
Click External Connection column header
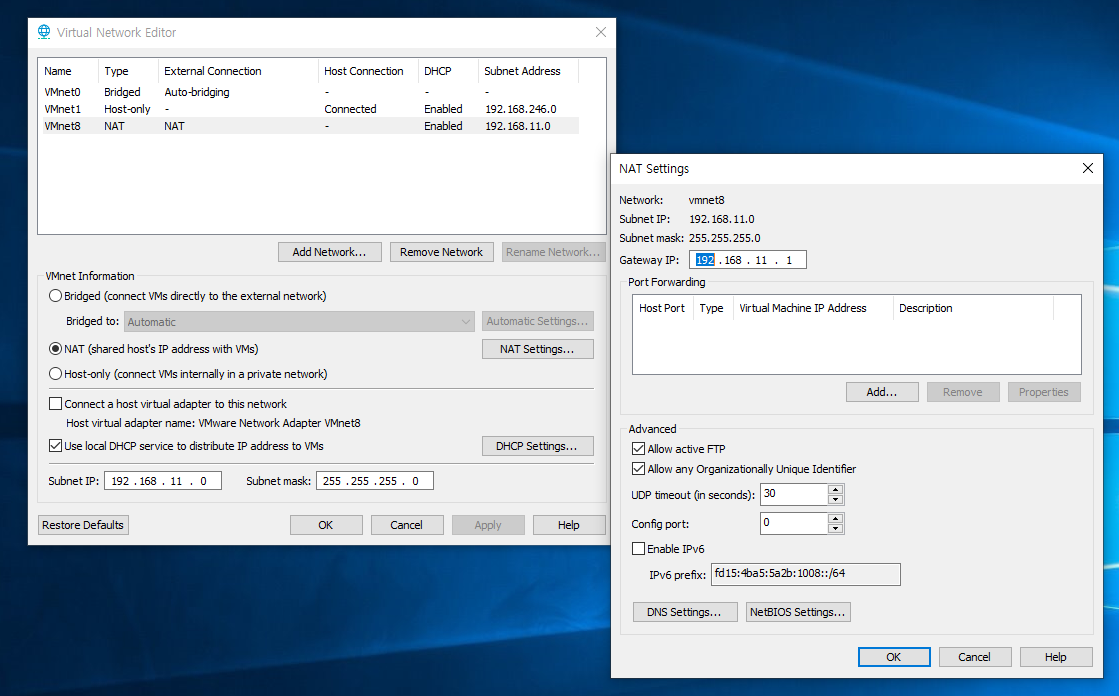pyautogui.click(x=238, y=71)
